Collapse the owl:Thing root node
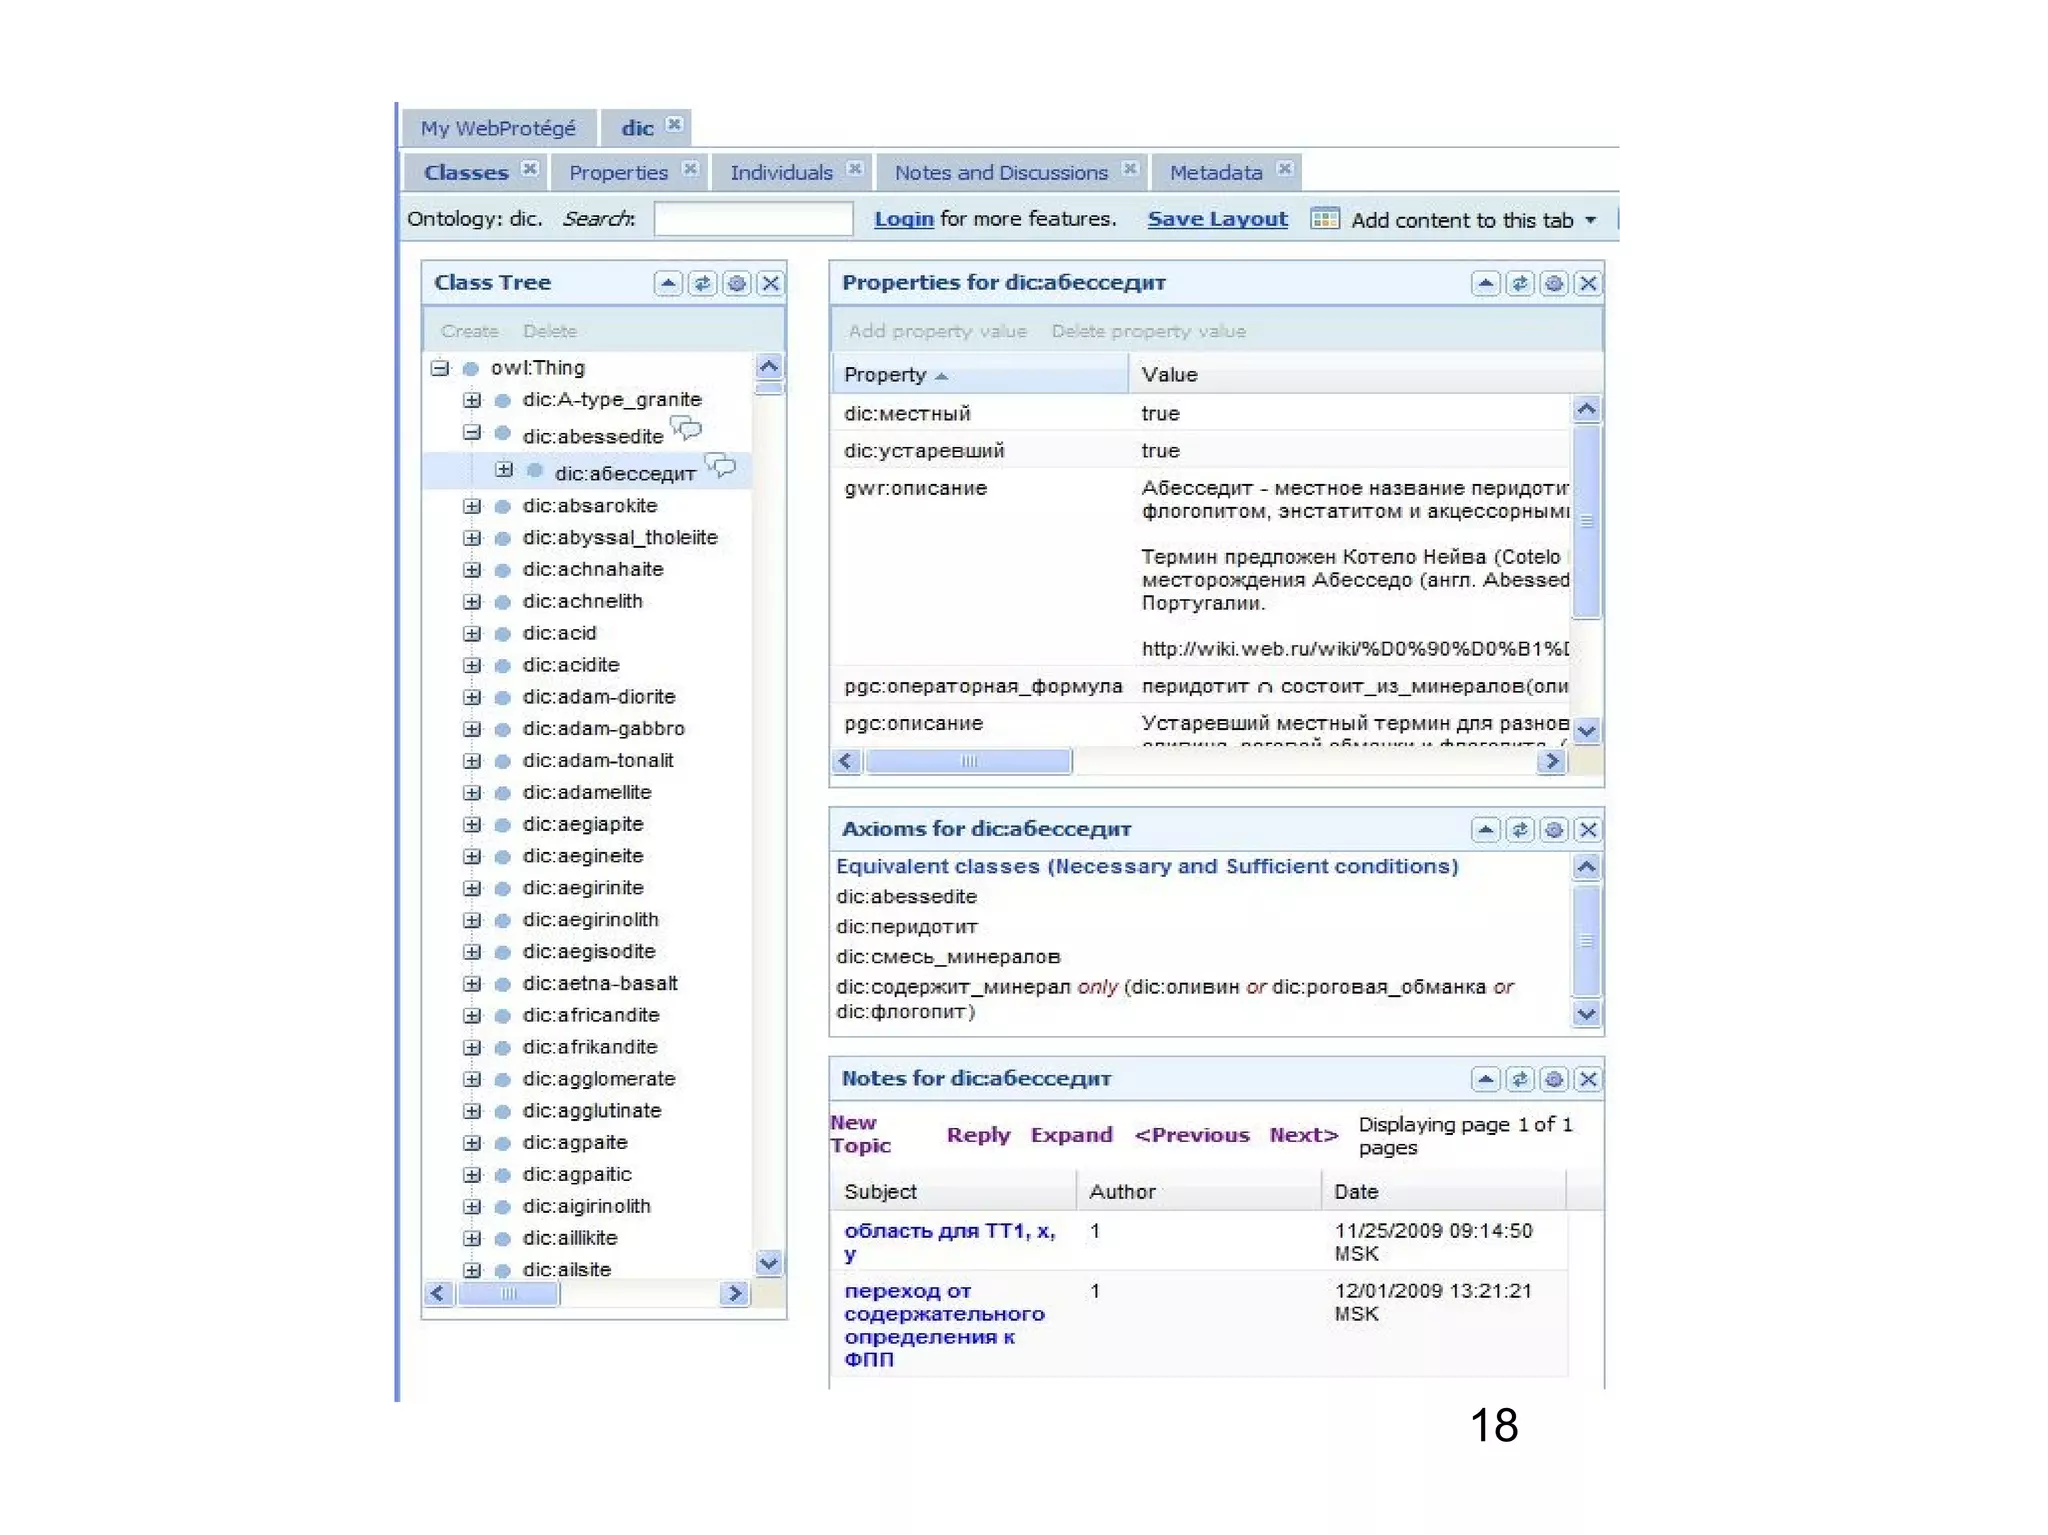This screenshot has width=2048, height=1535. 439,368
